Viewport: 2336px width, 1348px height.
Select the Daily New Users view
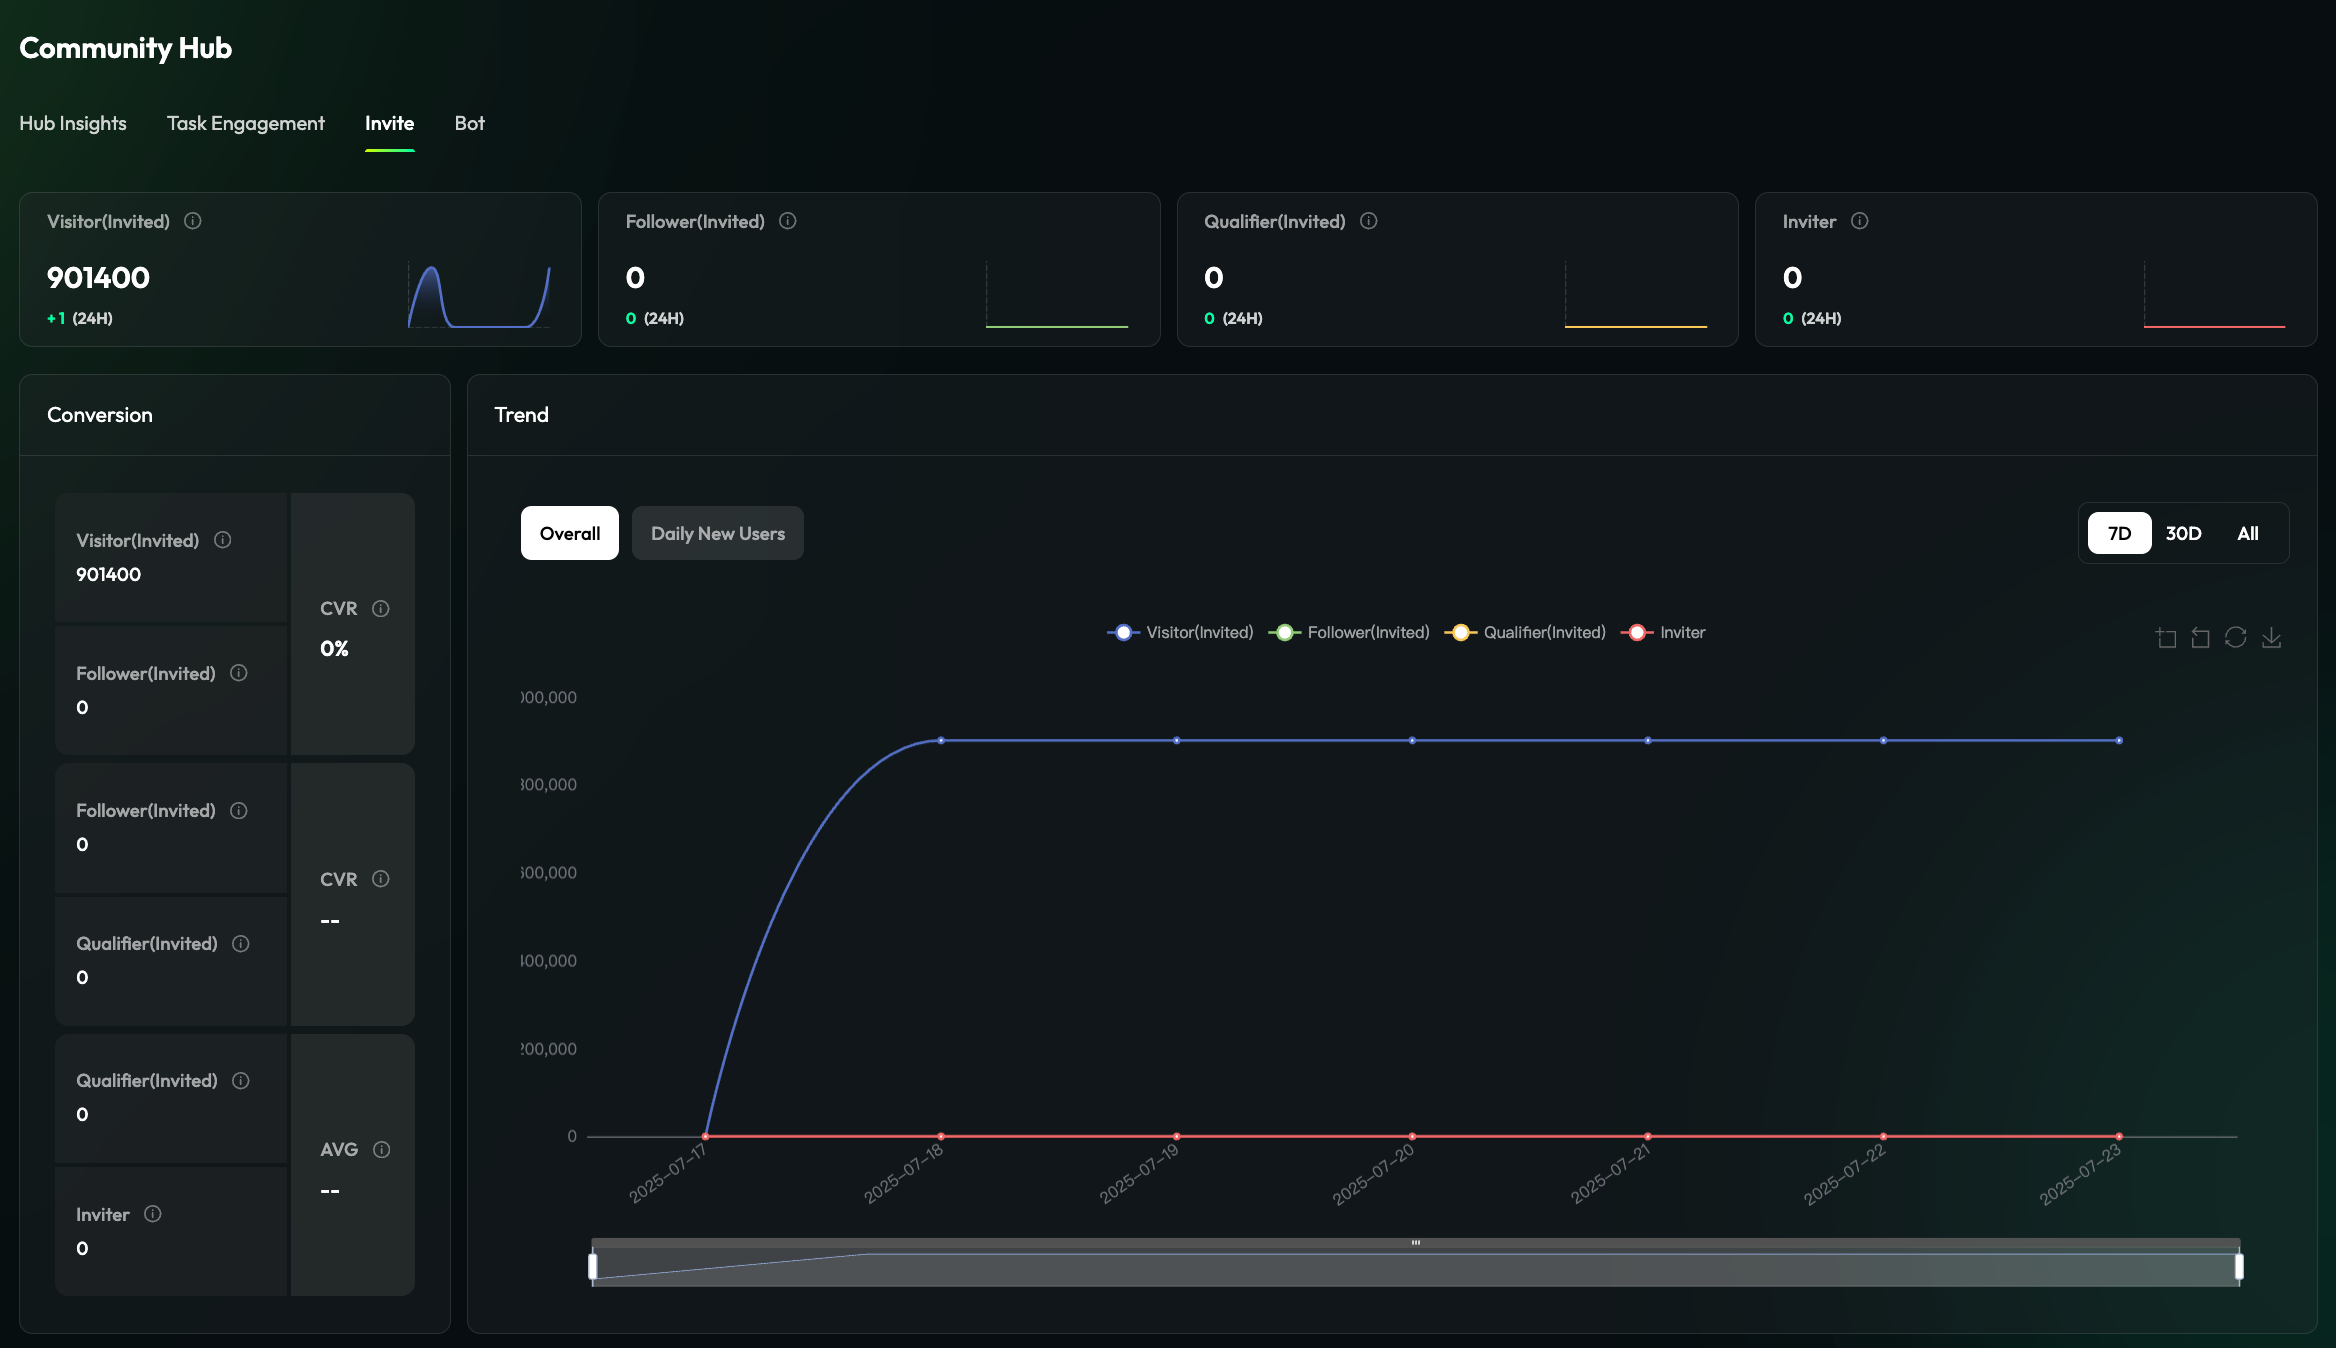[717, 533]
